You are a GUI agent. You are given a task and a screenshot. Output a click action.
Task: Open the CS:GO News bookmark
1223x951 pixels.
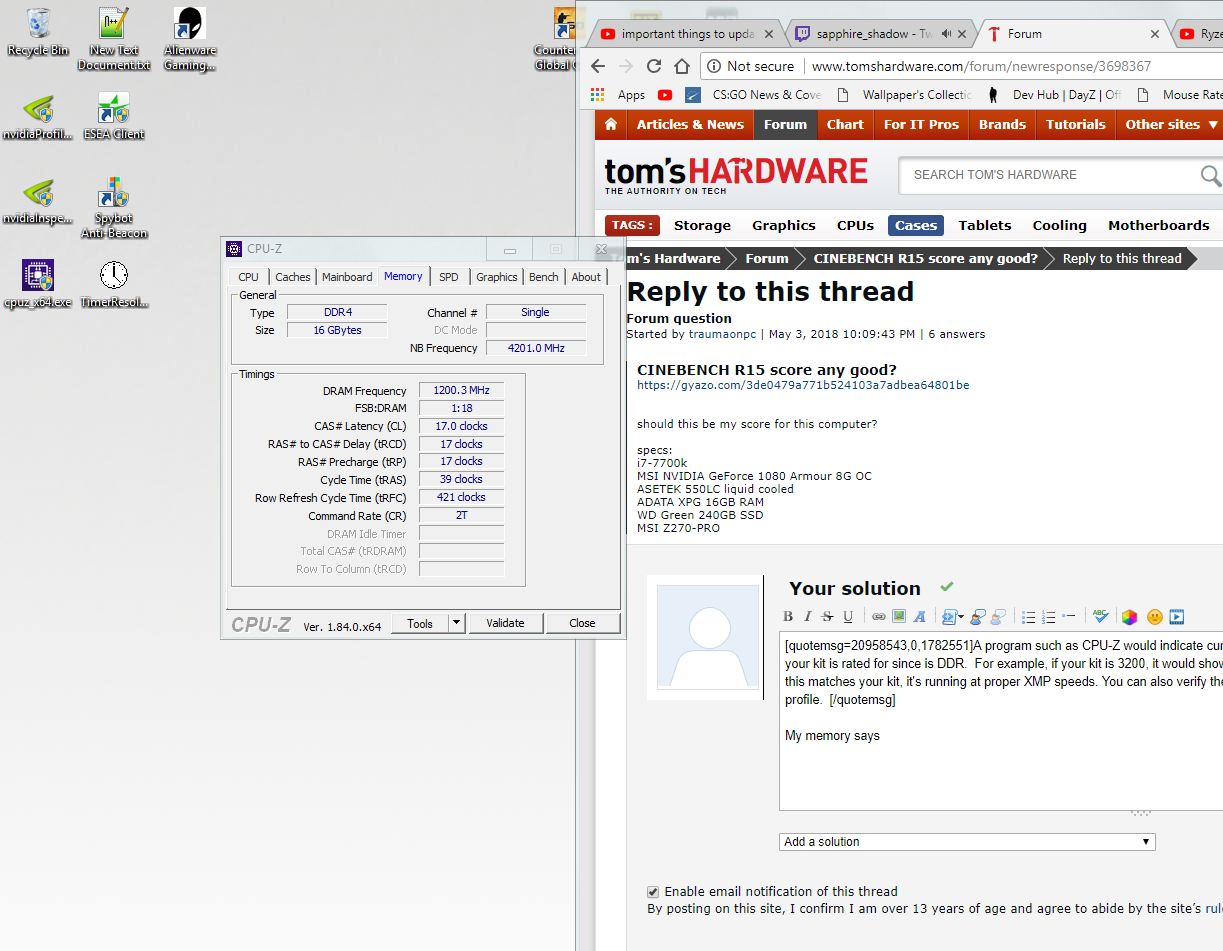pyautogui.click(x=754, y=95)
